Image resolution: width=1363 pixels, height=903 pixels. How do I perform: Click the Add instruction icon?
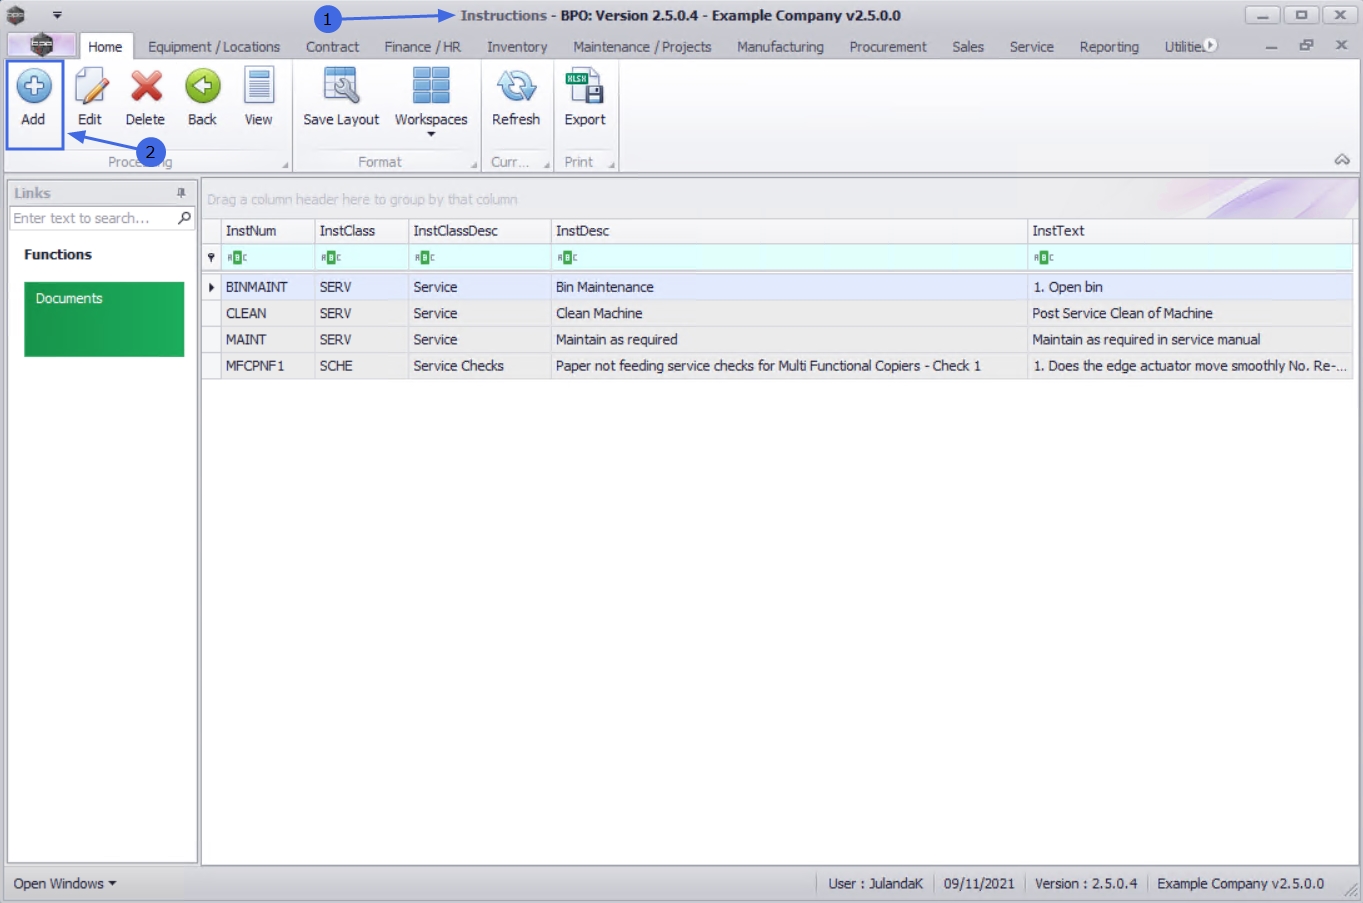coord(34,87)
